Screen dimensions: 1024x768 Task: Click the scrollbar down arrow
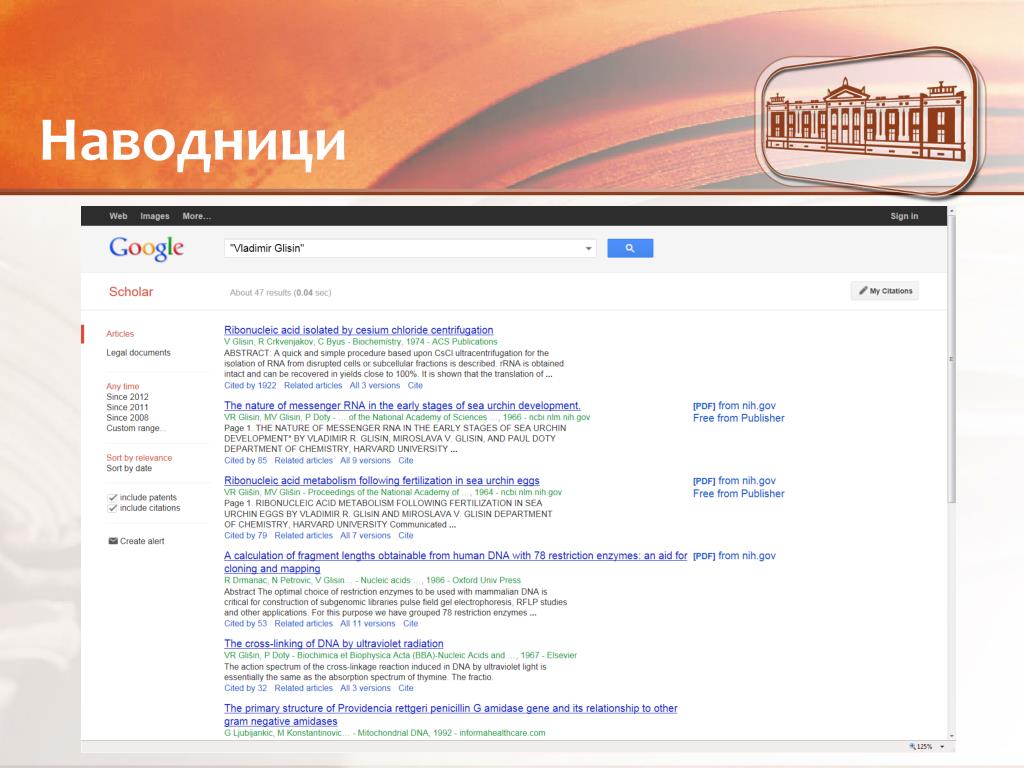[x=952, y=736]
